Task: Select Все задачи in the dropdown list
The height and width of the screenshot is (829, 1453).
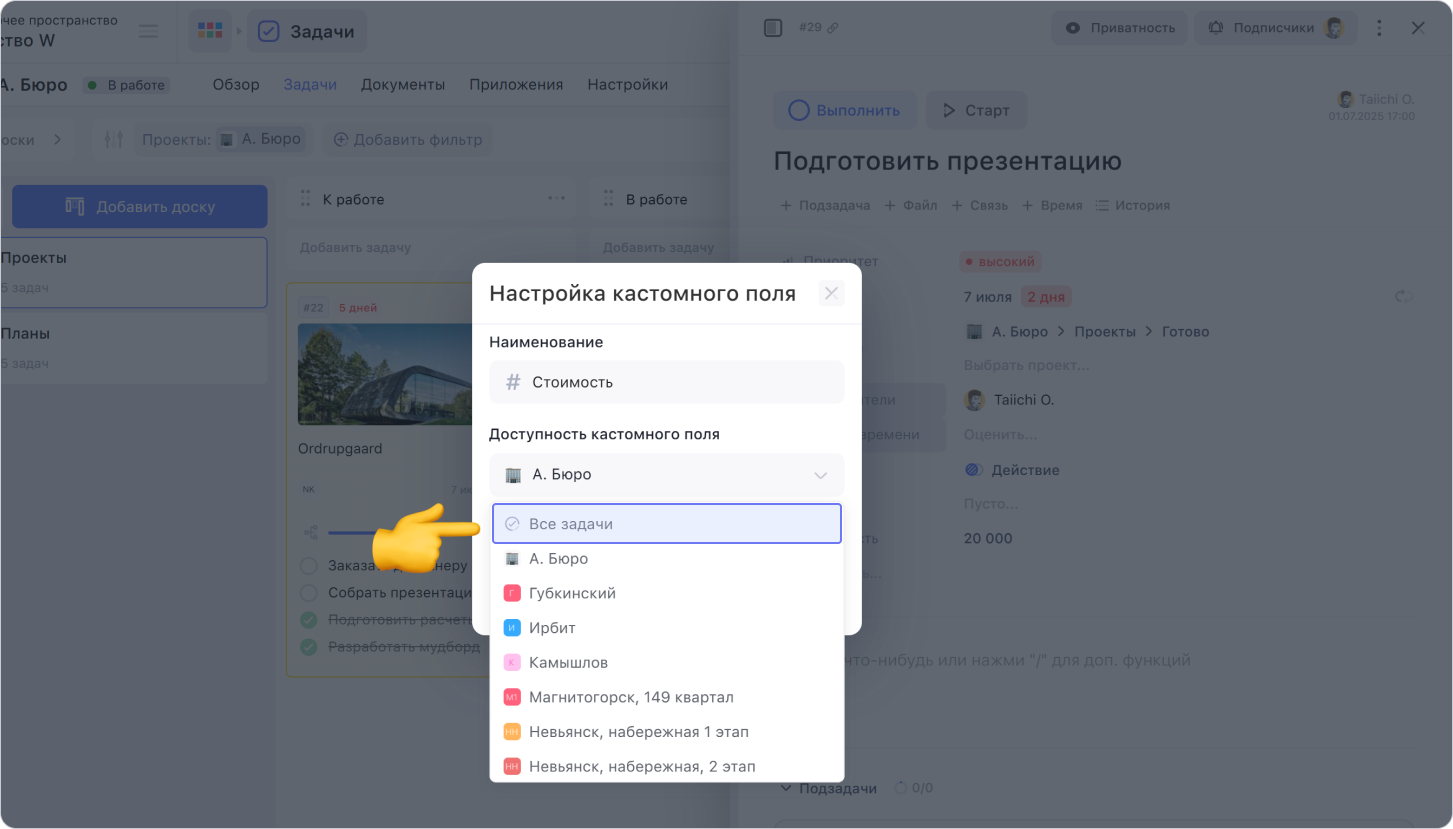Action: (667, 524)
